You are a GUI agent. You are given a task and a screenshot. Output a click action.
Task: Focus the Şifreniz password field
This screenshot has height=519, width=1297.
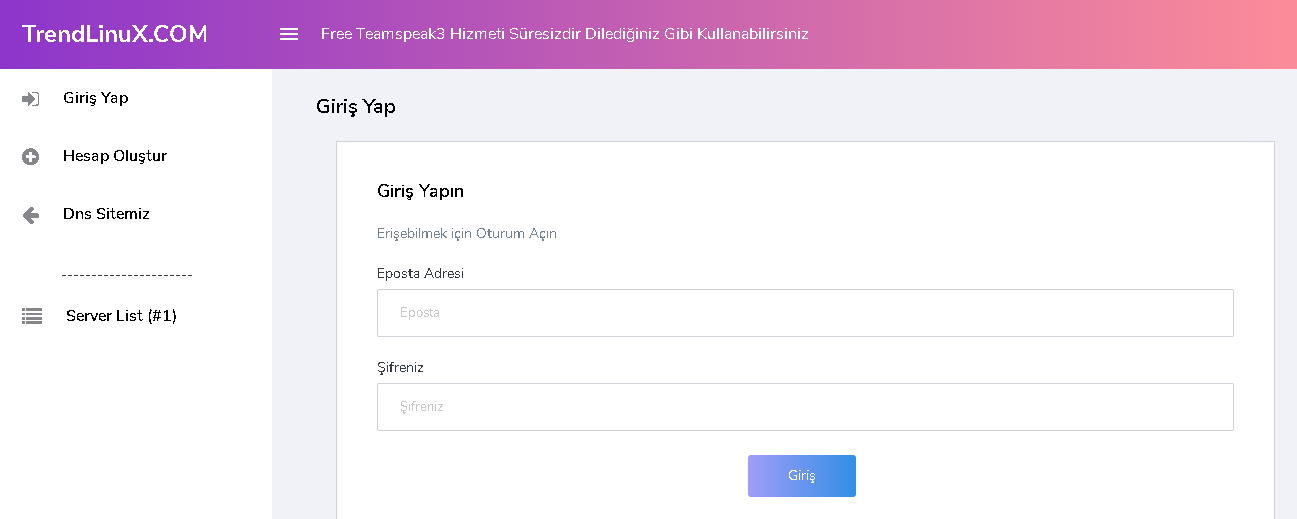(x=805, y=407)
